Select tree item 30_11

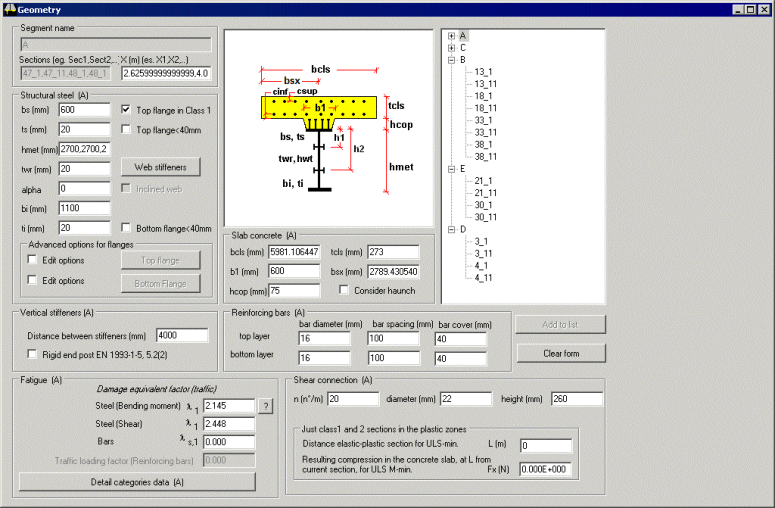tap(486, 217)
